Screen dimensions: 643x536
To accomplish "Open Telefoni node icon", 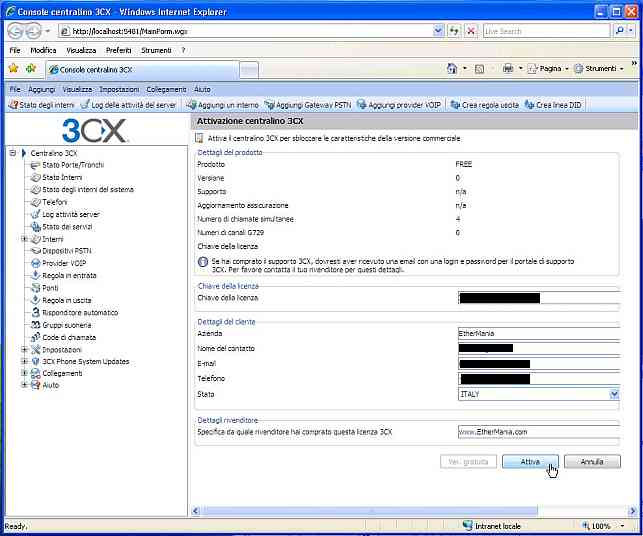I will pyautogui.click(x=36, y=202).
